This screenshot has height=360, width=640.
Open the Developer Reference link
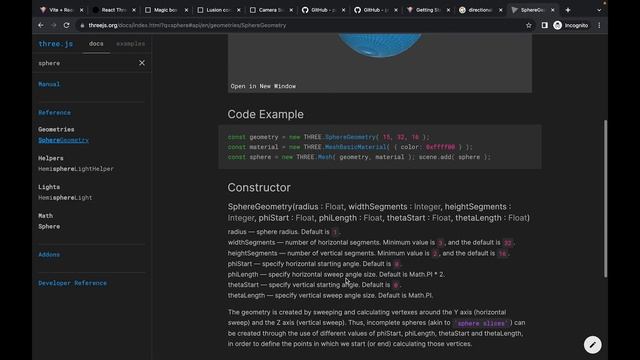(x=72, y=283)
